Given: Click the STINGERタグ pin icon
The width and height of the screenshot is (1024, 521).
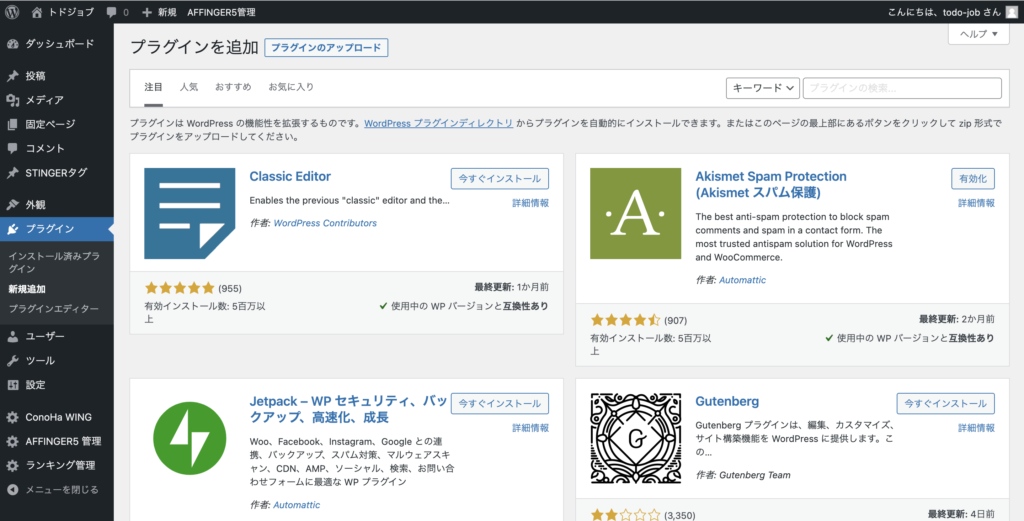Looking at the screenshot, I should pos(12,173).
